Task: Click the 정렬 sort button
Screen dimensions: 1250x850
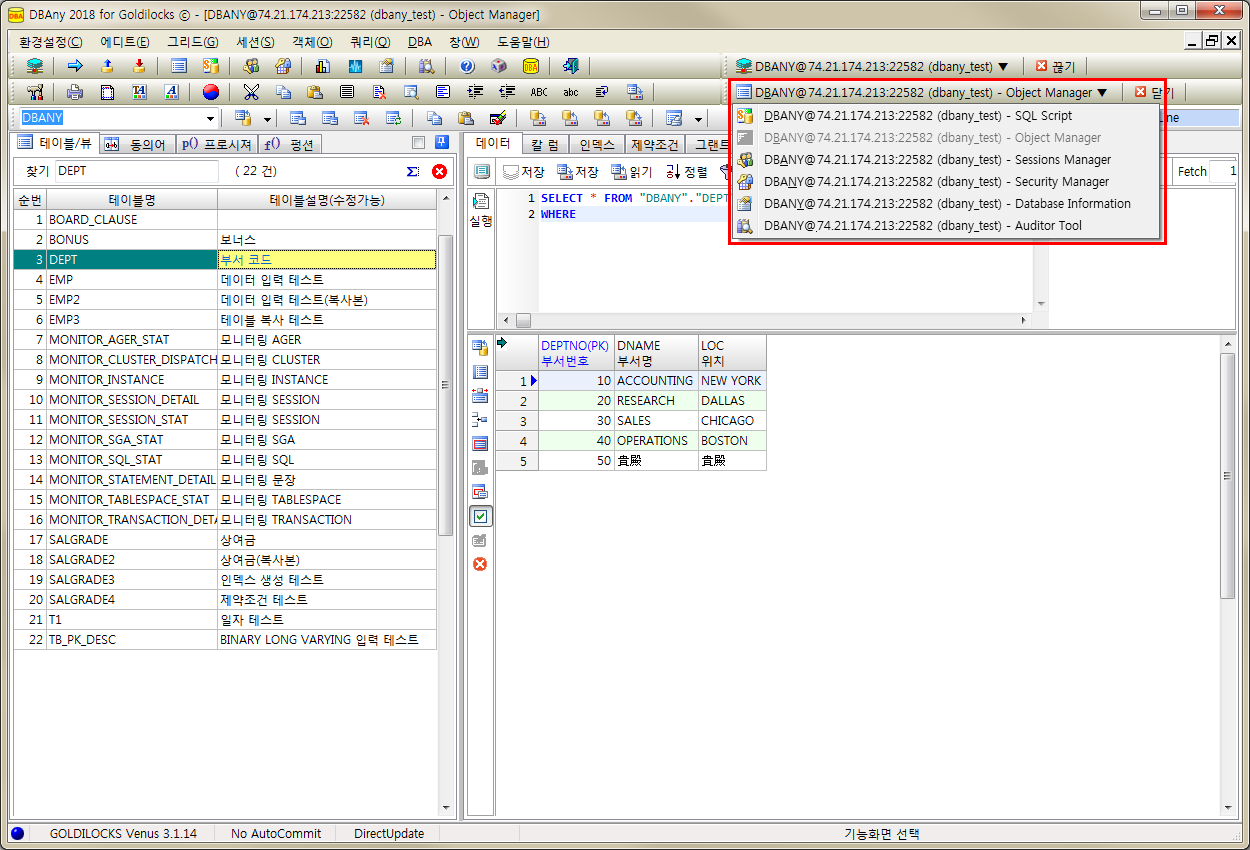Action: 686,172
